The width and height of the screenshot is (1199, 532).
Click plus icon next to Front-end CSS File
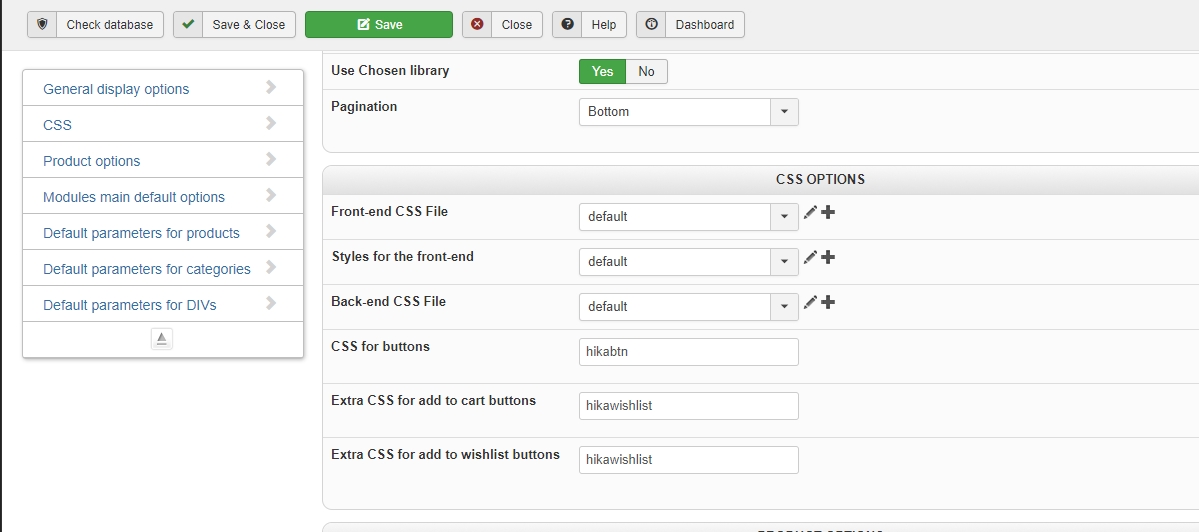[x=828, y=213]
